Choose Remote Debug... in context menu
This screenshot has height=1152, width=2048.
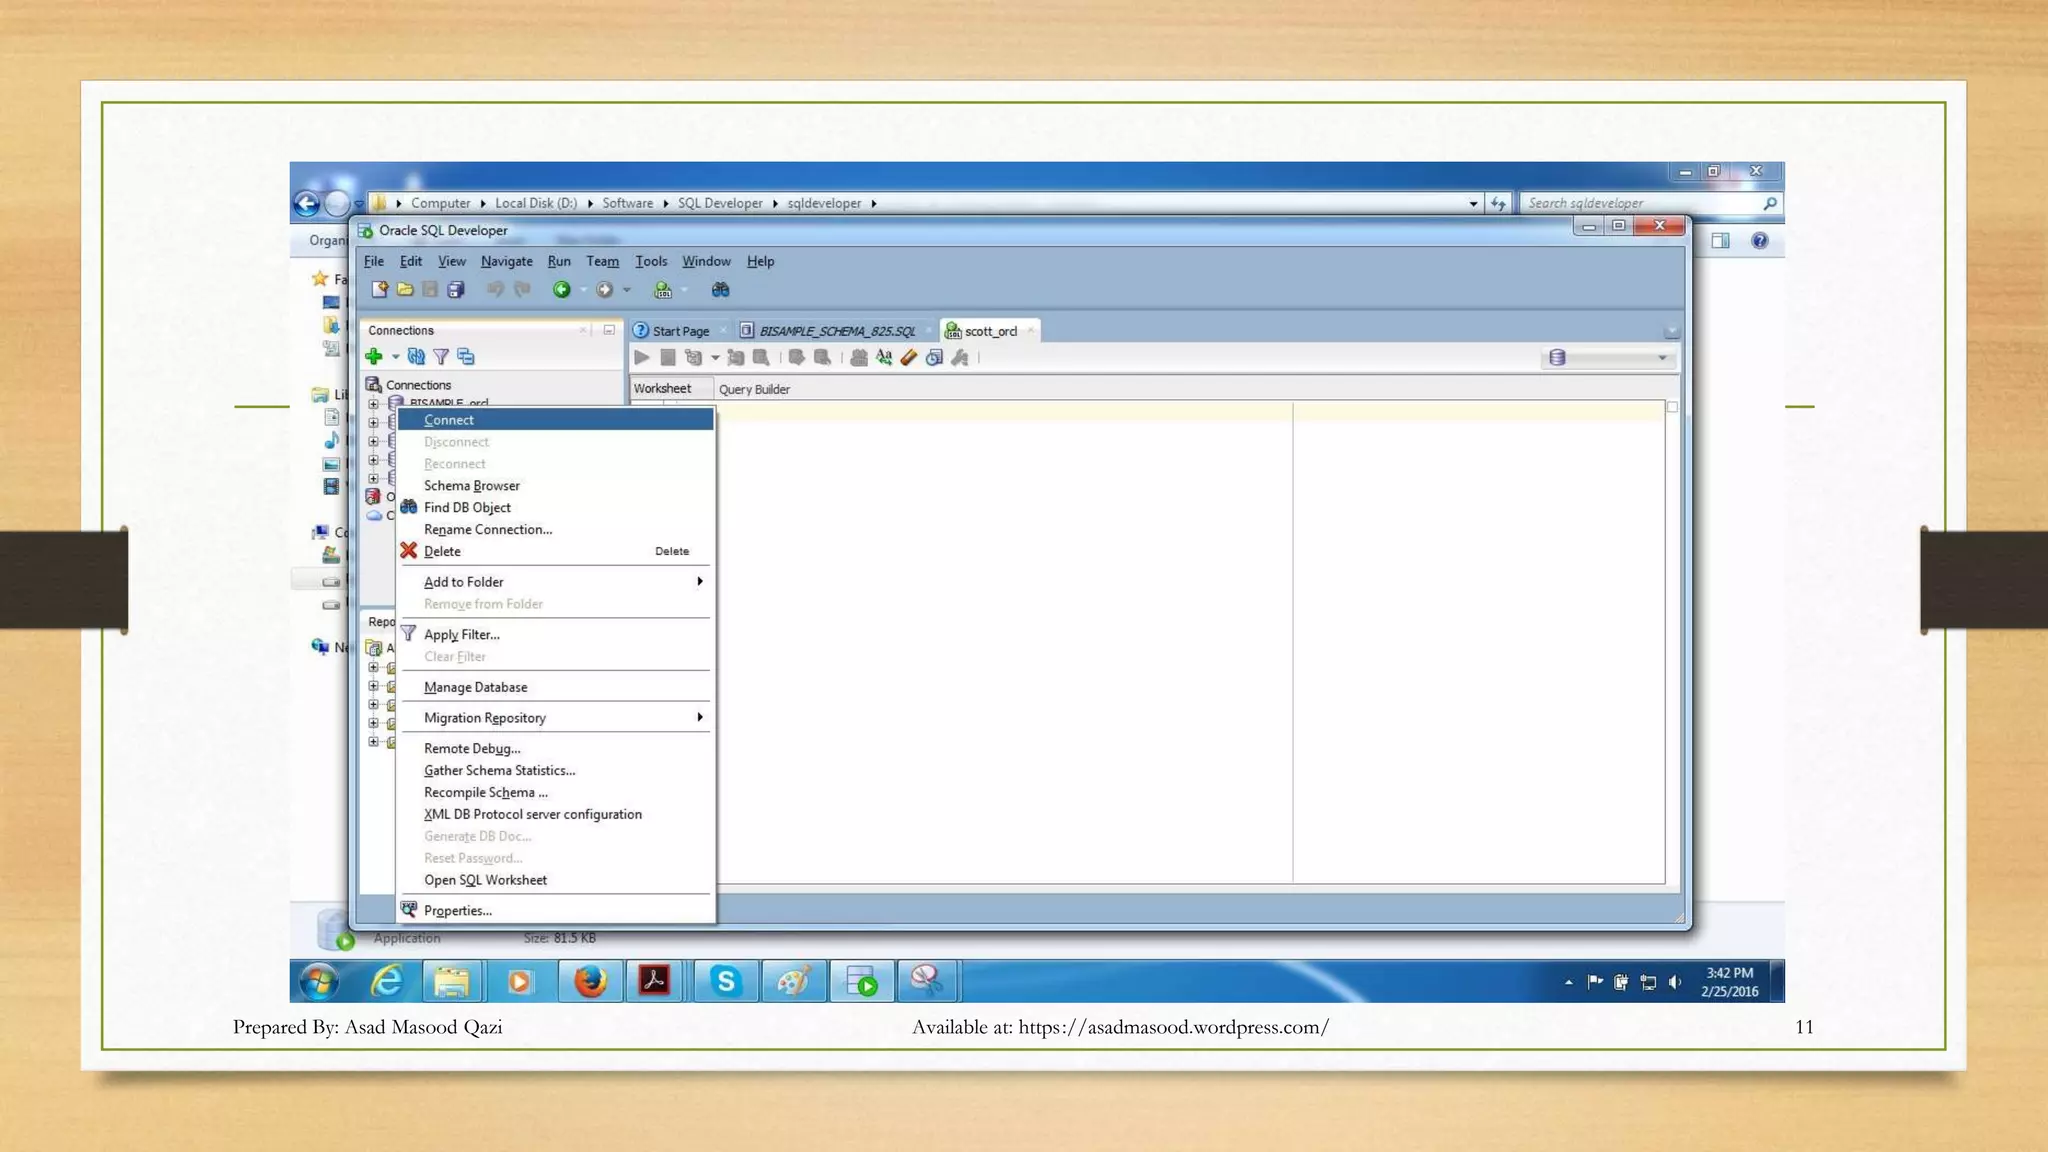coord(556,749)
